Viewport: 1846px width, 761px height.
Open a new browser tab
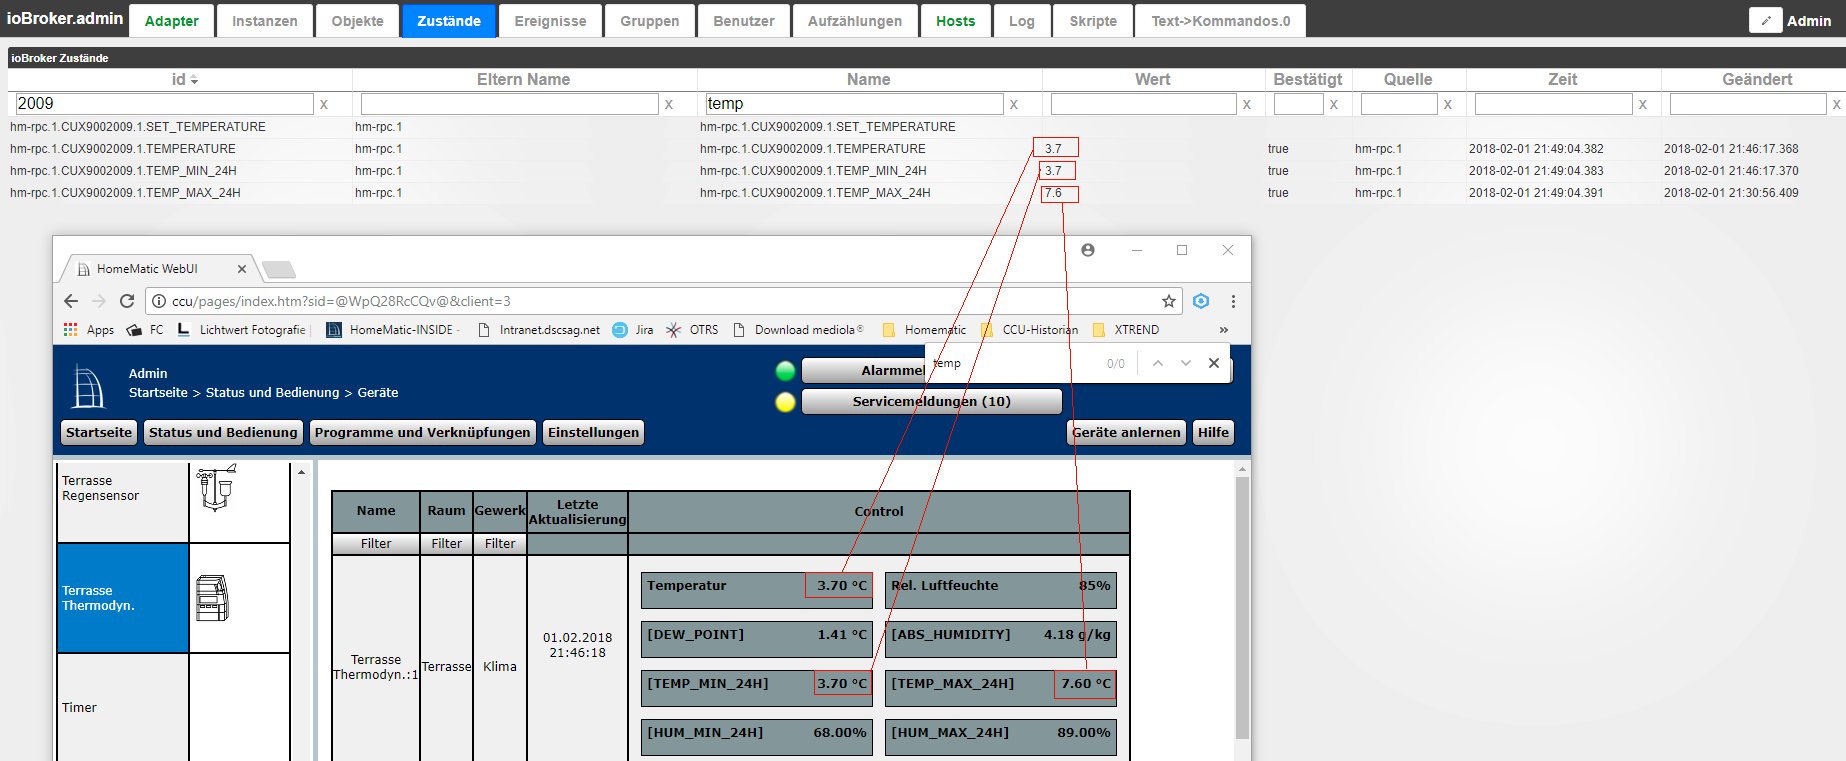(279, 269)
